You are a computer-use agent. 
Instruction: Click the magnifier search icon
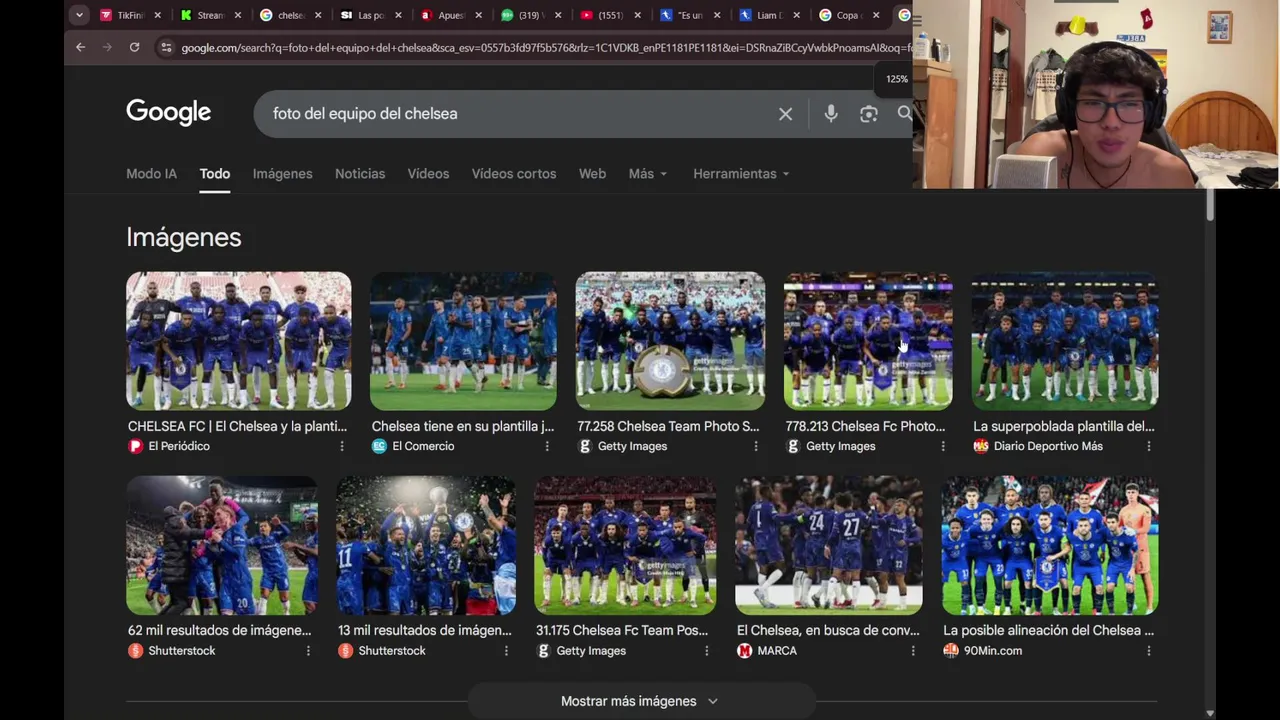[904, 114]
